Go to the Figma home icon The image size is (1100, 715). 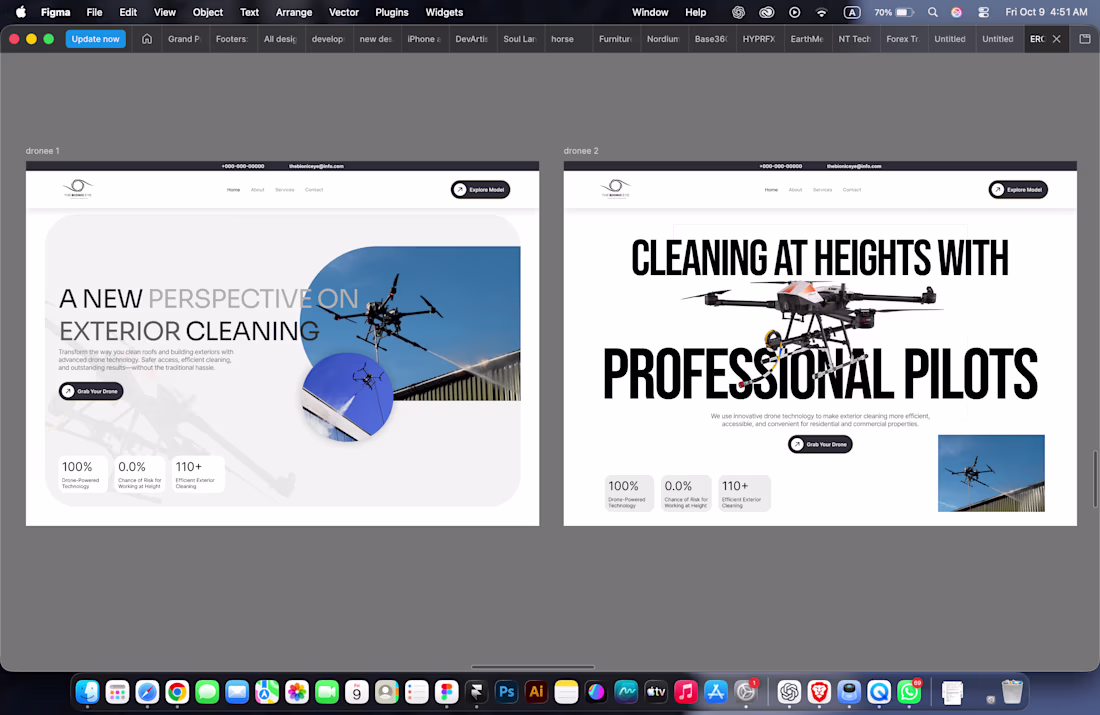[x=147, y=39]
